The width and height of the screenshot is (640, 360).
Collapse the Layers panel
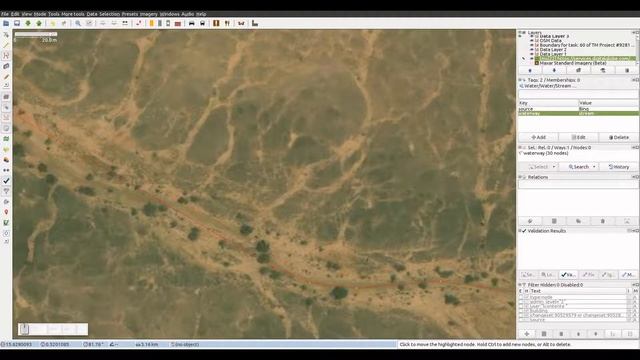point(521,32)
